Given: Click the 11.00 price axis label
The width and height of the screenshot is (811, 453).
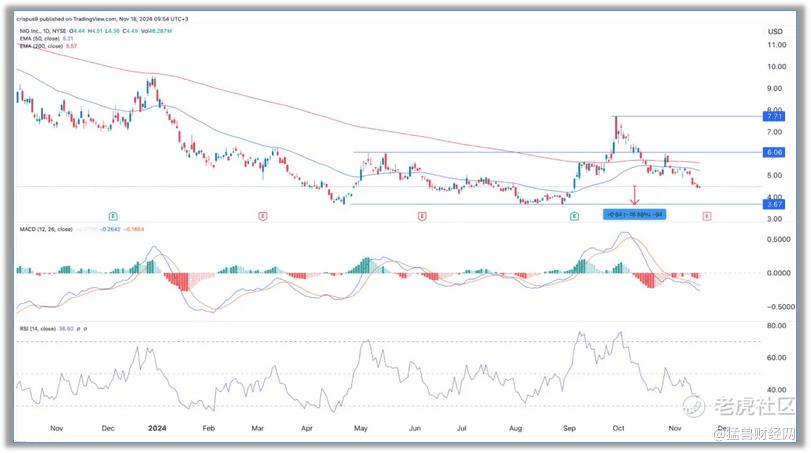Looking at the screenshot, I should (776, 45).
